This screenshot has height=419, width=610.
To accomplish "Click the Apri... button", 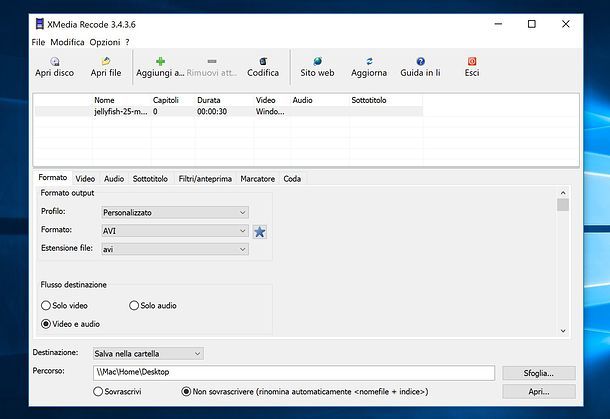I will (x=539, y=391).
